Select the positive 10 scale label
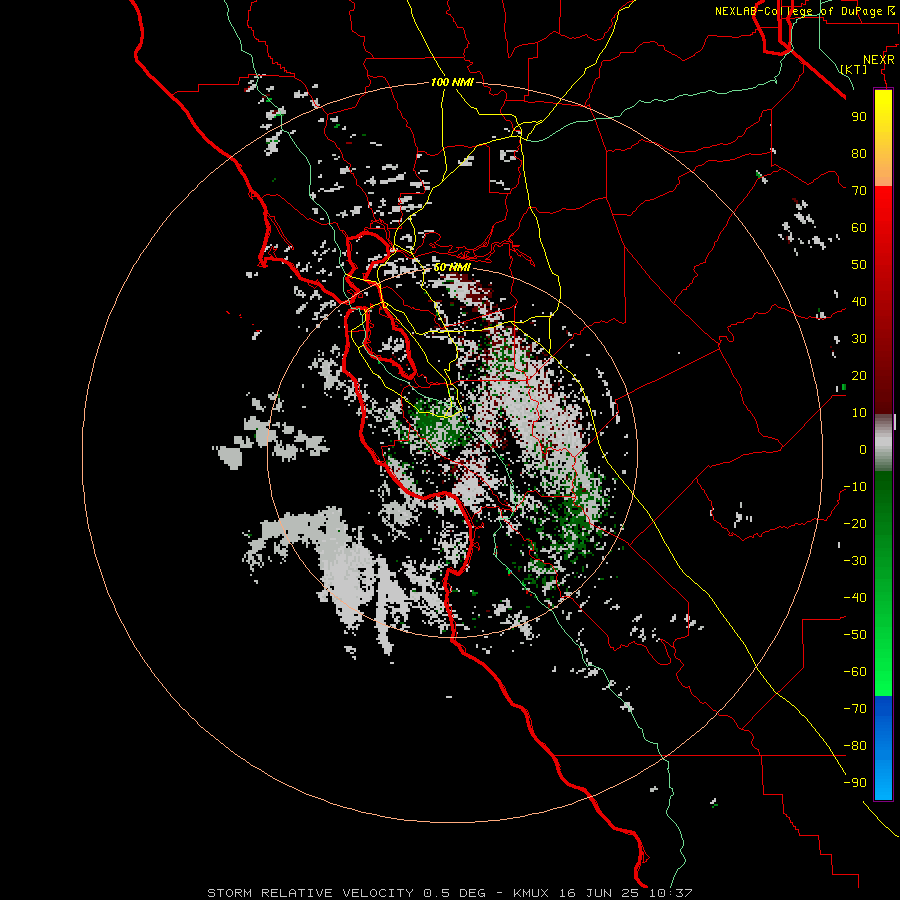 tap(859, 413)
